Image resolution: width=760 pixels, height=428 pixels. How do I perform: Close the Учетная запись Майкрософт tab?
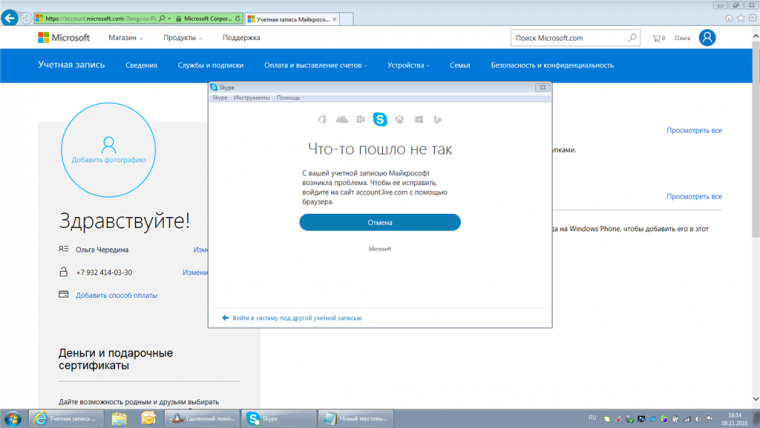pos(334,19)
